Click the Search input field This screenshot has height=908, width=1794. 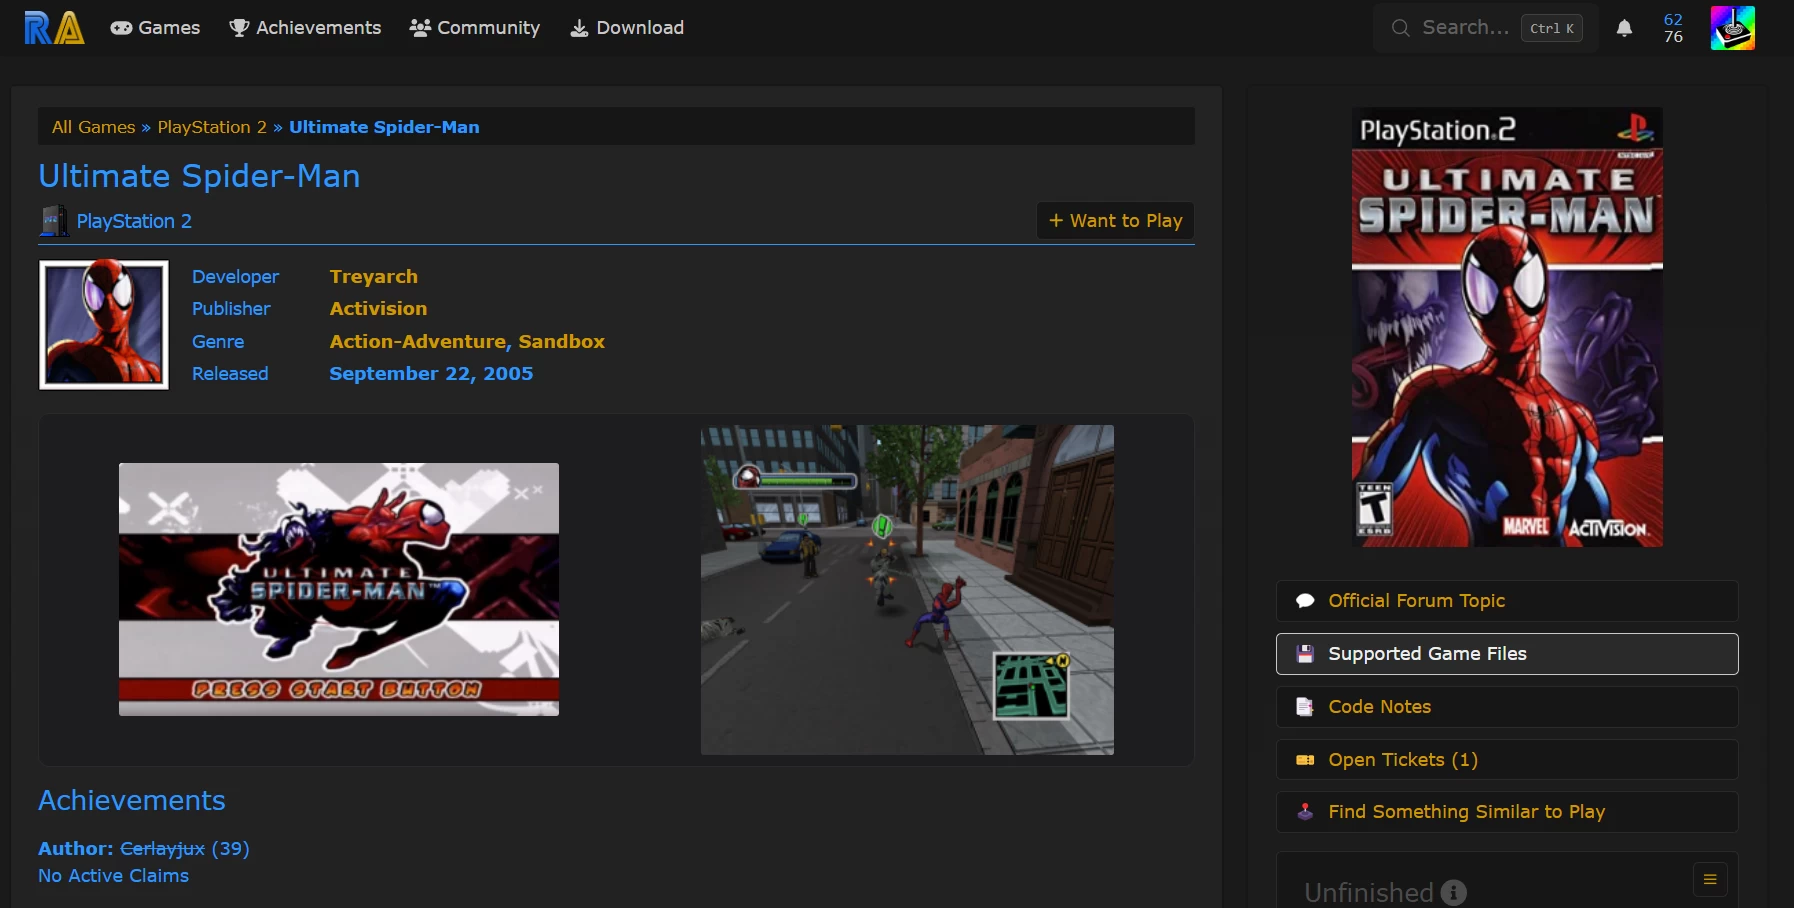1464,28
